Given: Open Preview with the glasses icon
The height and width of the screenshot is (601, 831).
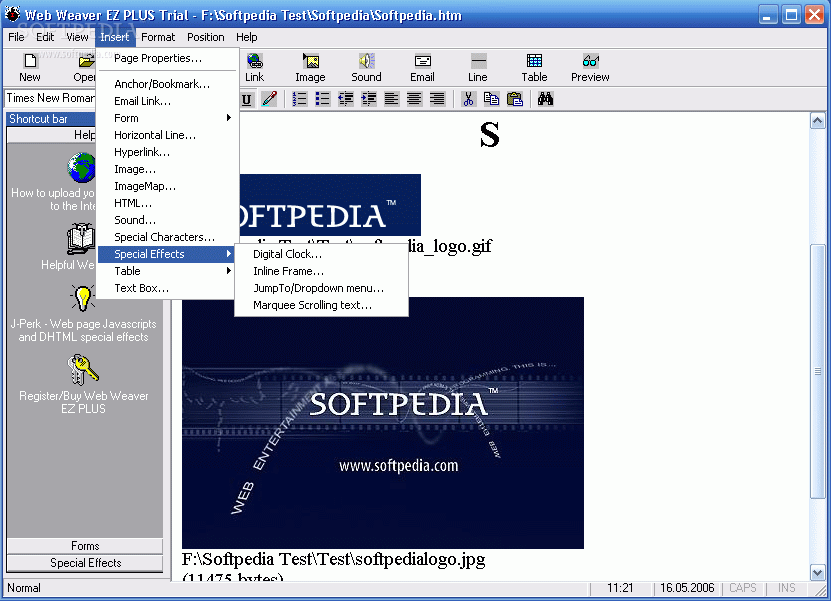Looking at the screenshot, I should [x=590, y=67].
